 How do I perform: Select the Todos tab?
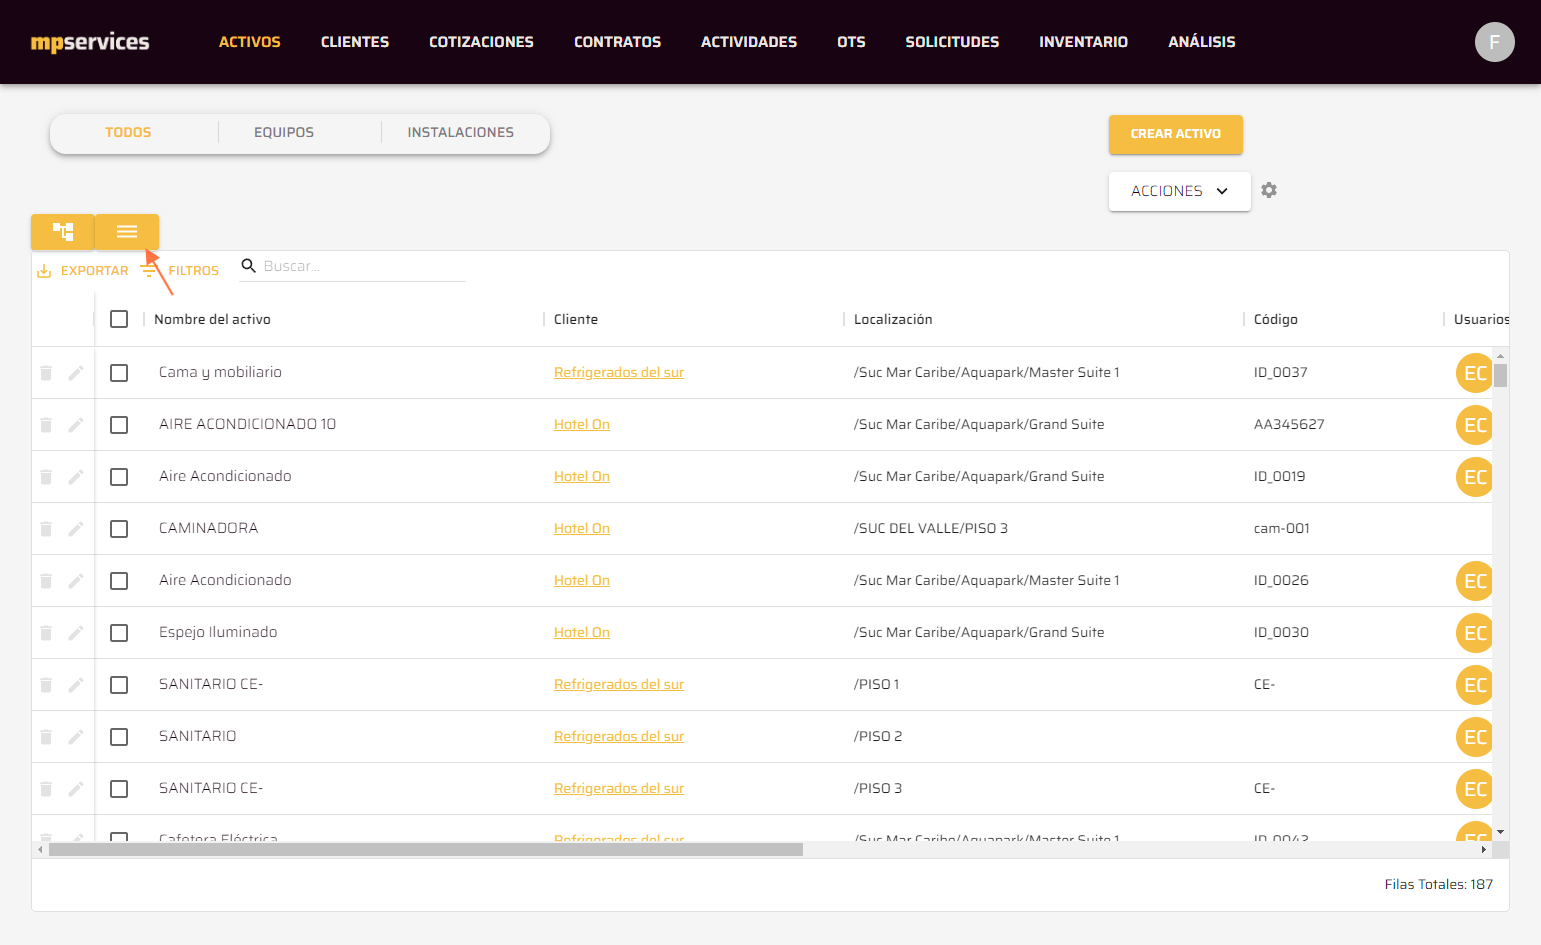point(128,132)
